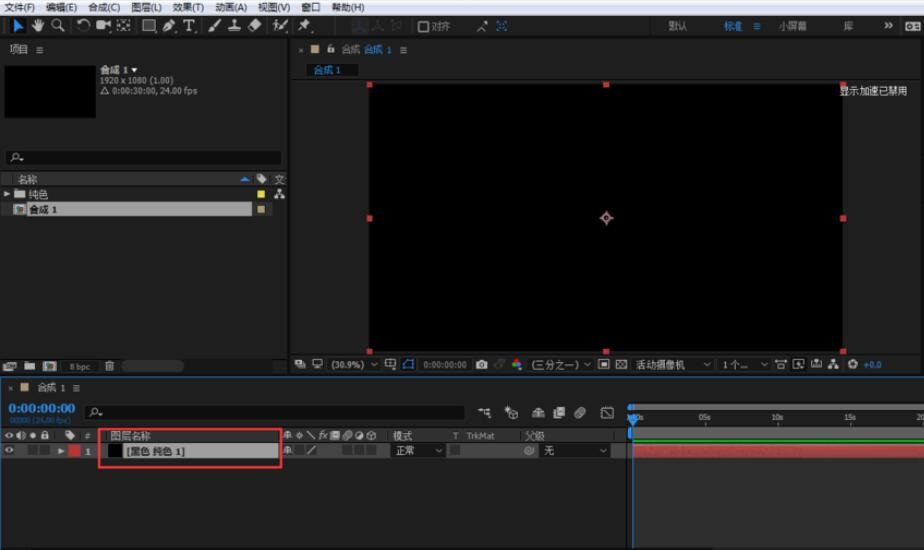The width and height of the screenshot is (924, 550).
Task: Toggle shy switch for 黑色 纯色 1 layer
Action: (x=288, y=450)
